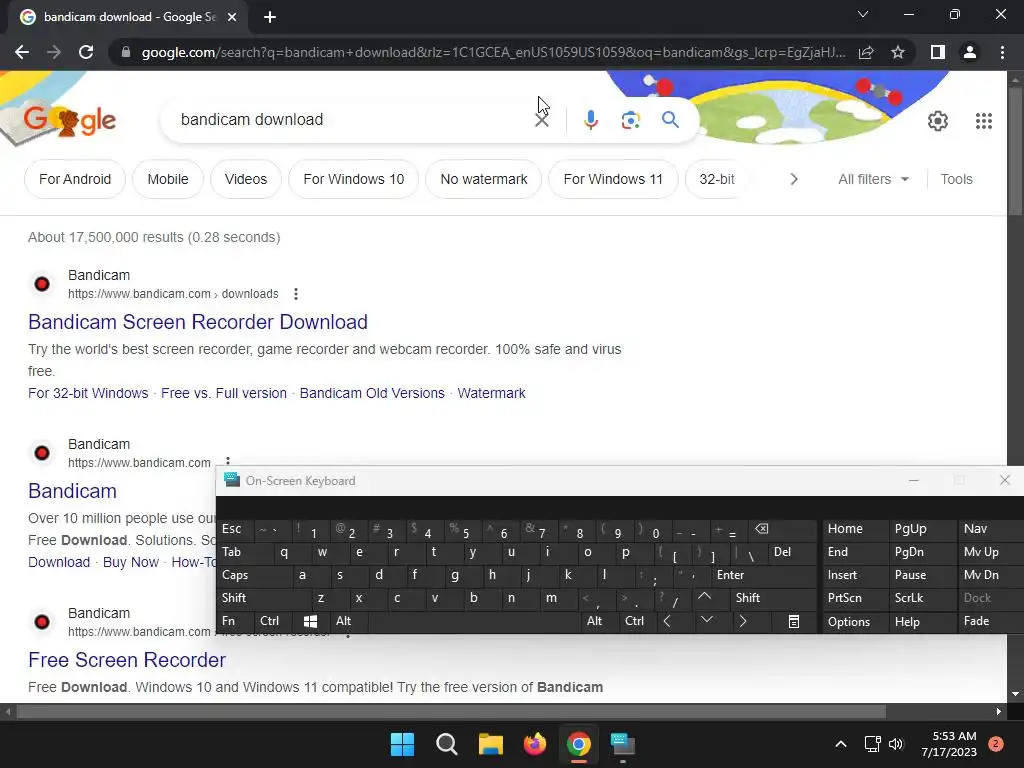The height and width of the screenshot is (768, 1024).
Task: Tap the Esc key on On-Screen Keyboard
Action: pyautogui.click(x=232, y=529)
